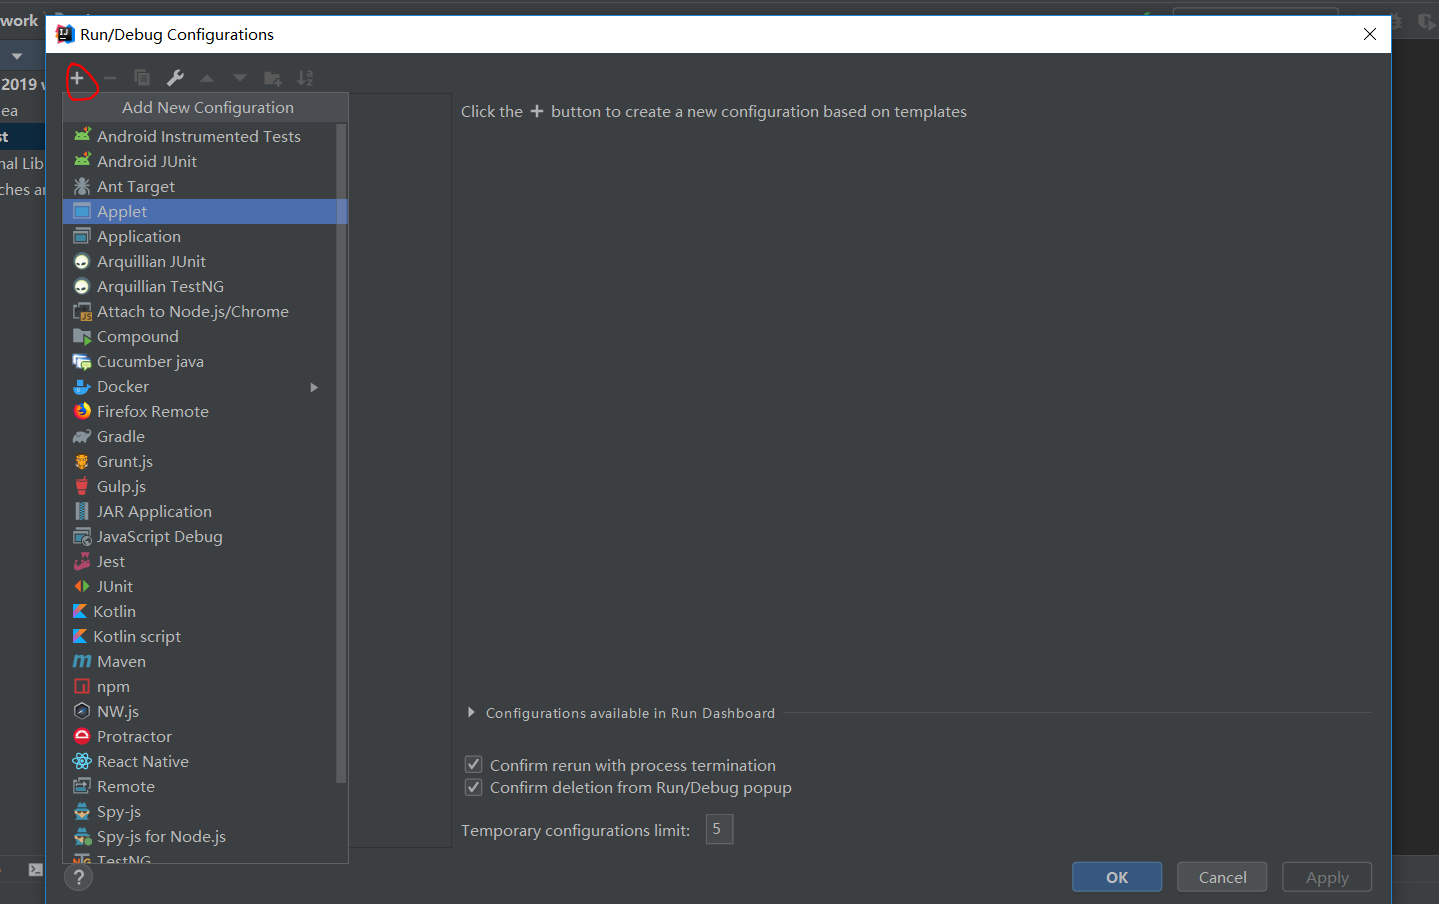Image resolution: width=1439 pixels, height=904 pixels.
Task: Click the npm square icon
Action: point(82,686)
